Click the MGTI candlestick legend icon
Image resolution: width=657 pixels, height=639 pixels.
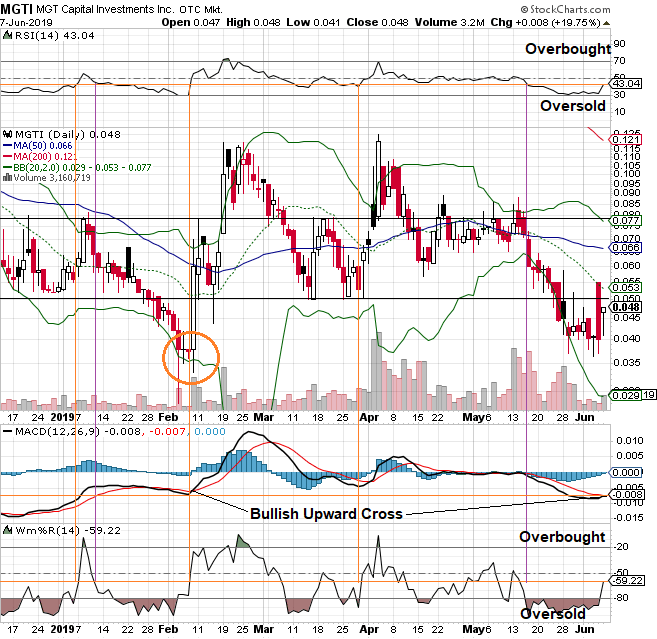tap(7, 135)
